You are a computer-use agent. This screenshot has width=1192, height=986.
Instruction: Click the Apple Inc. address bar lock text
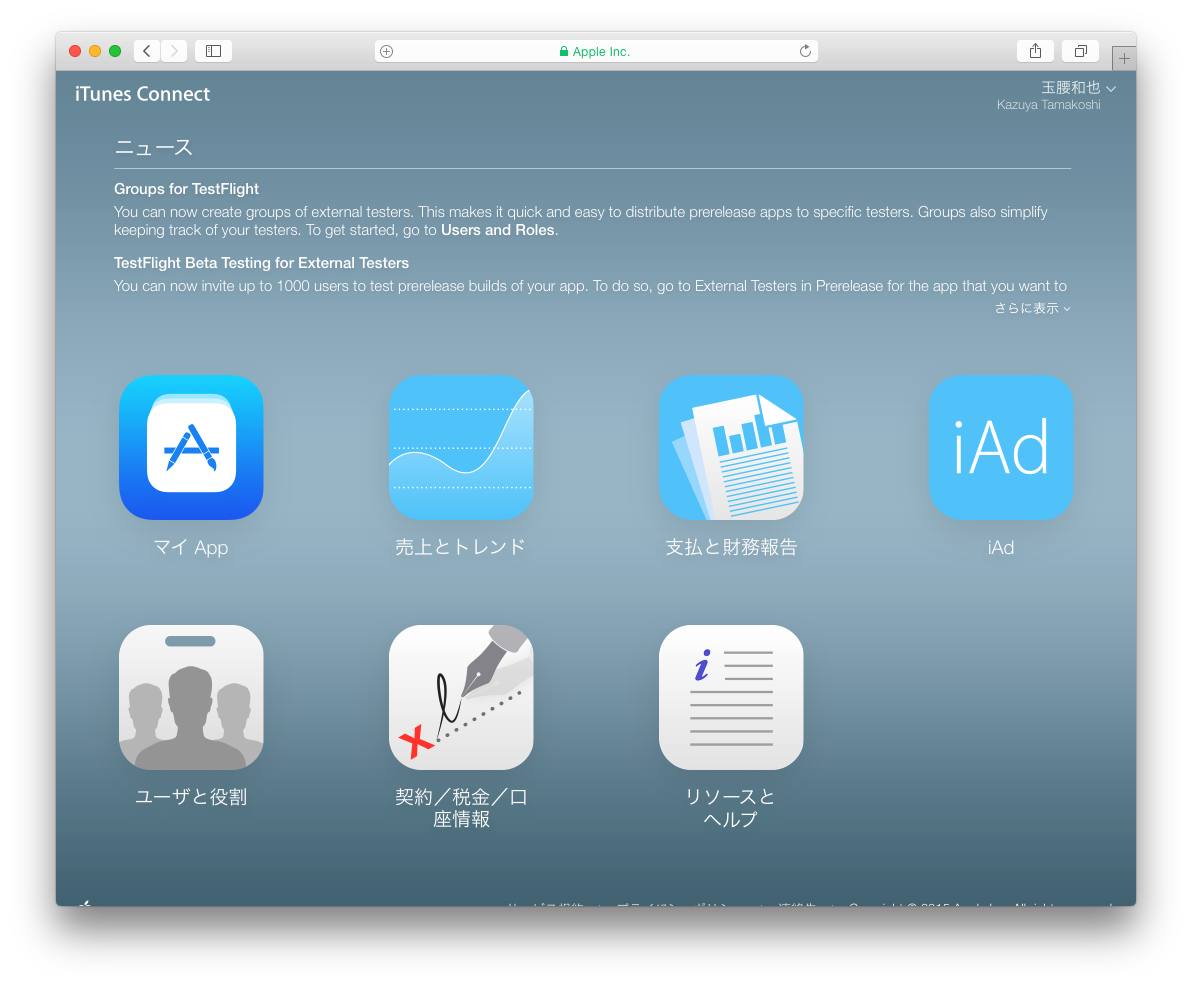coord(597,51)
